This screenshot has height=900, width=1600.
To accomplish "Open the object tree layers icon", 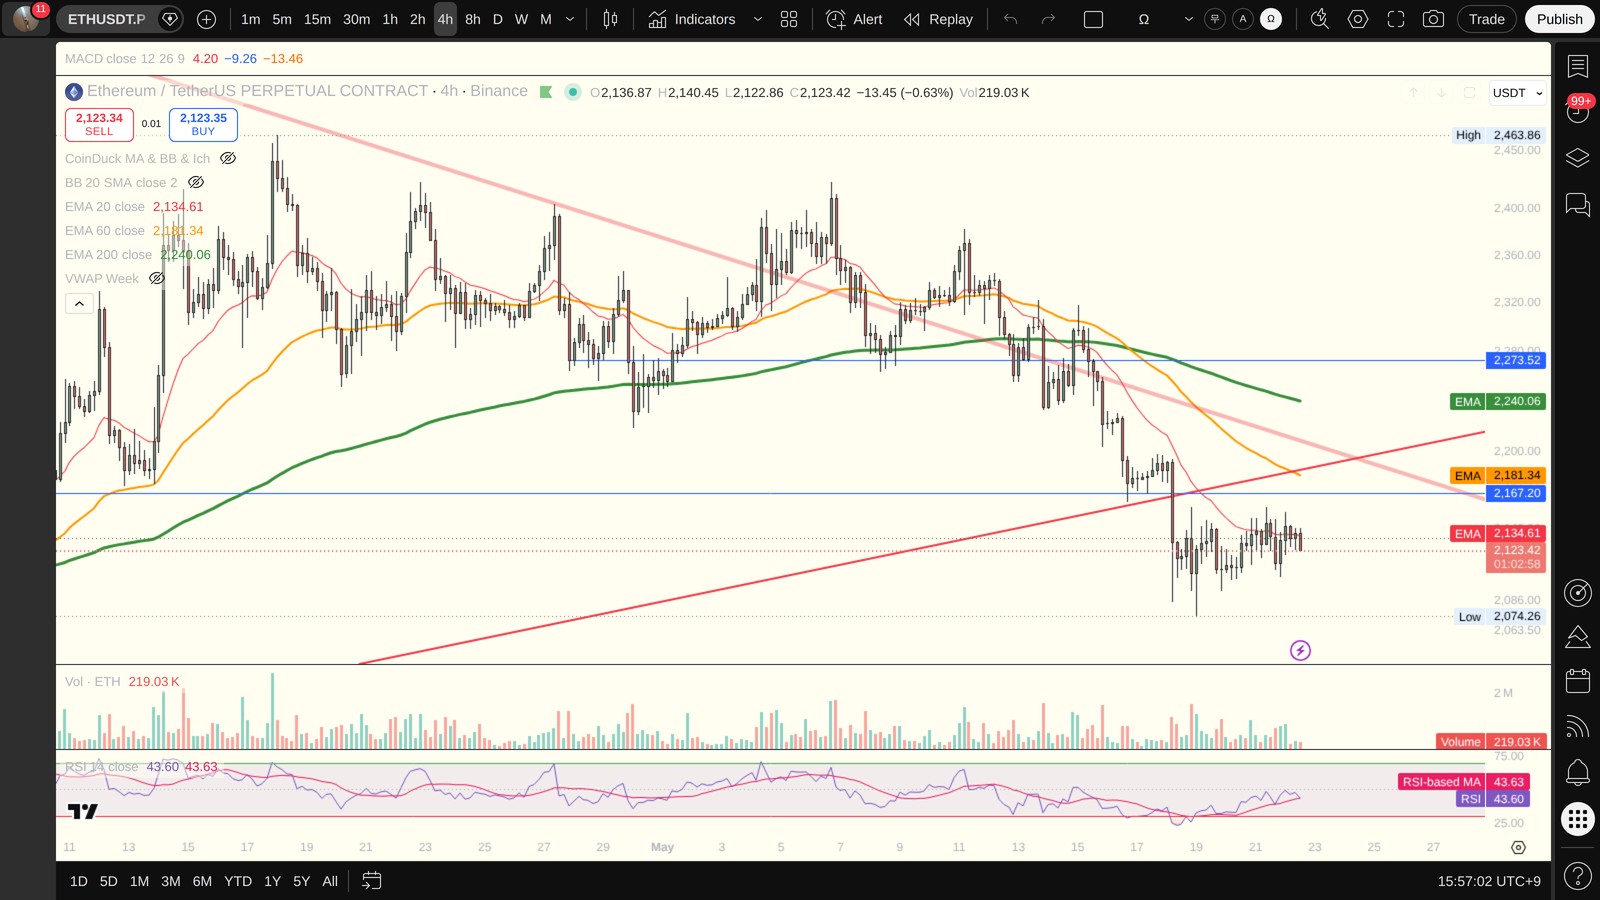I will [x=1577, y=158].
